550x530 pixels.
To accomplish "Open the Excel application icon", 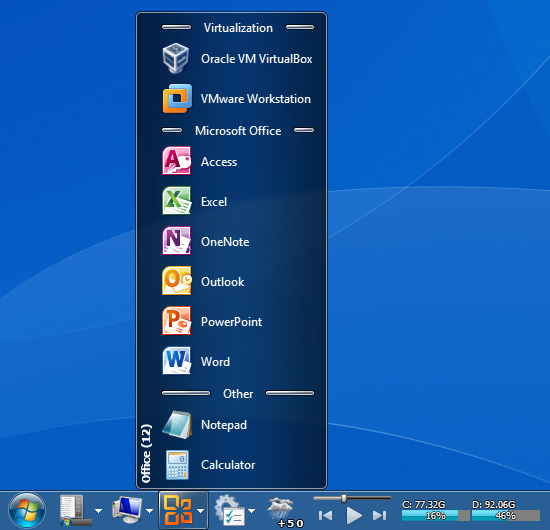I will click(x=176, y=201).
